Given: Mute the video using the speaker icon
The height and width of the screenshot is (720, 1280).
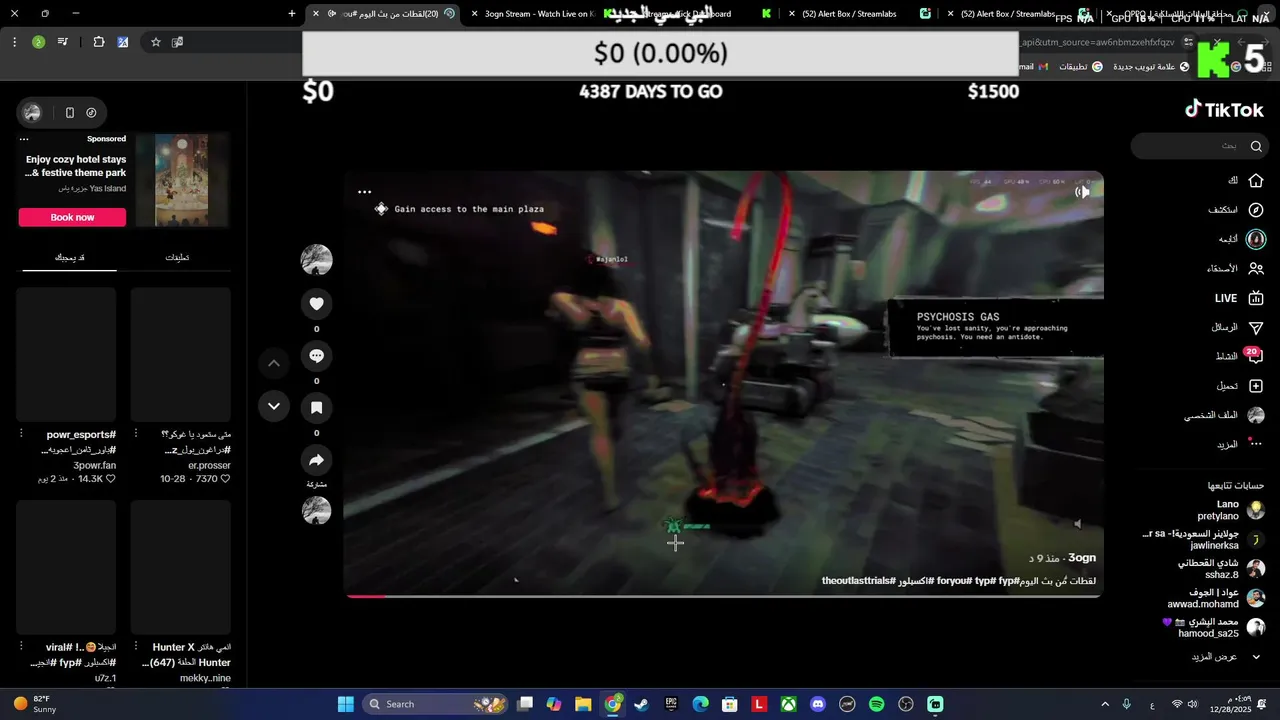Looking at the screenshot, I should pos(1077,523).
